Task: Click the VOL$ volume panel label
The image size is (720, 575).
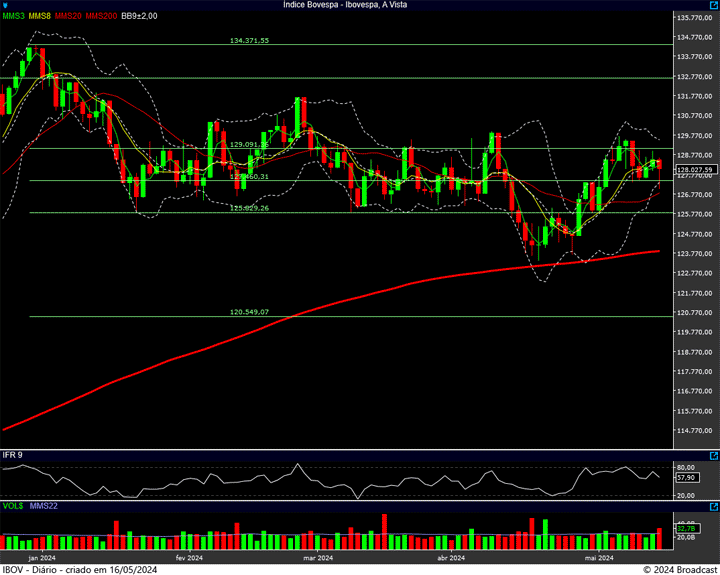Action: [x=13, y=505]
